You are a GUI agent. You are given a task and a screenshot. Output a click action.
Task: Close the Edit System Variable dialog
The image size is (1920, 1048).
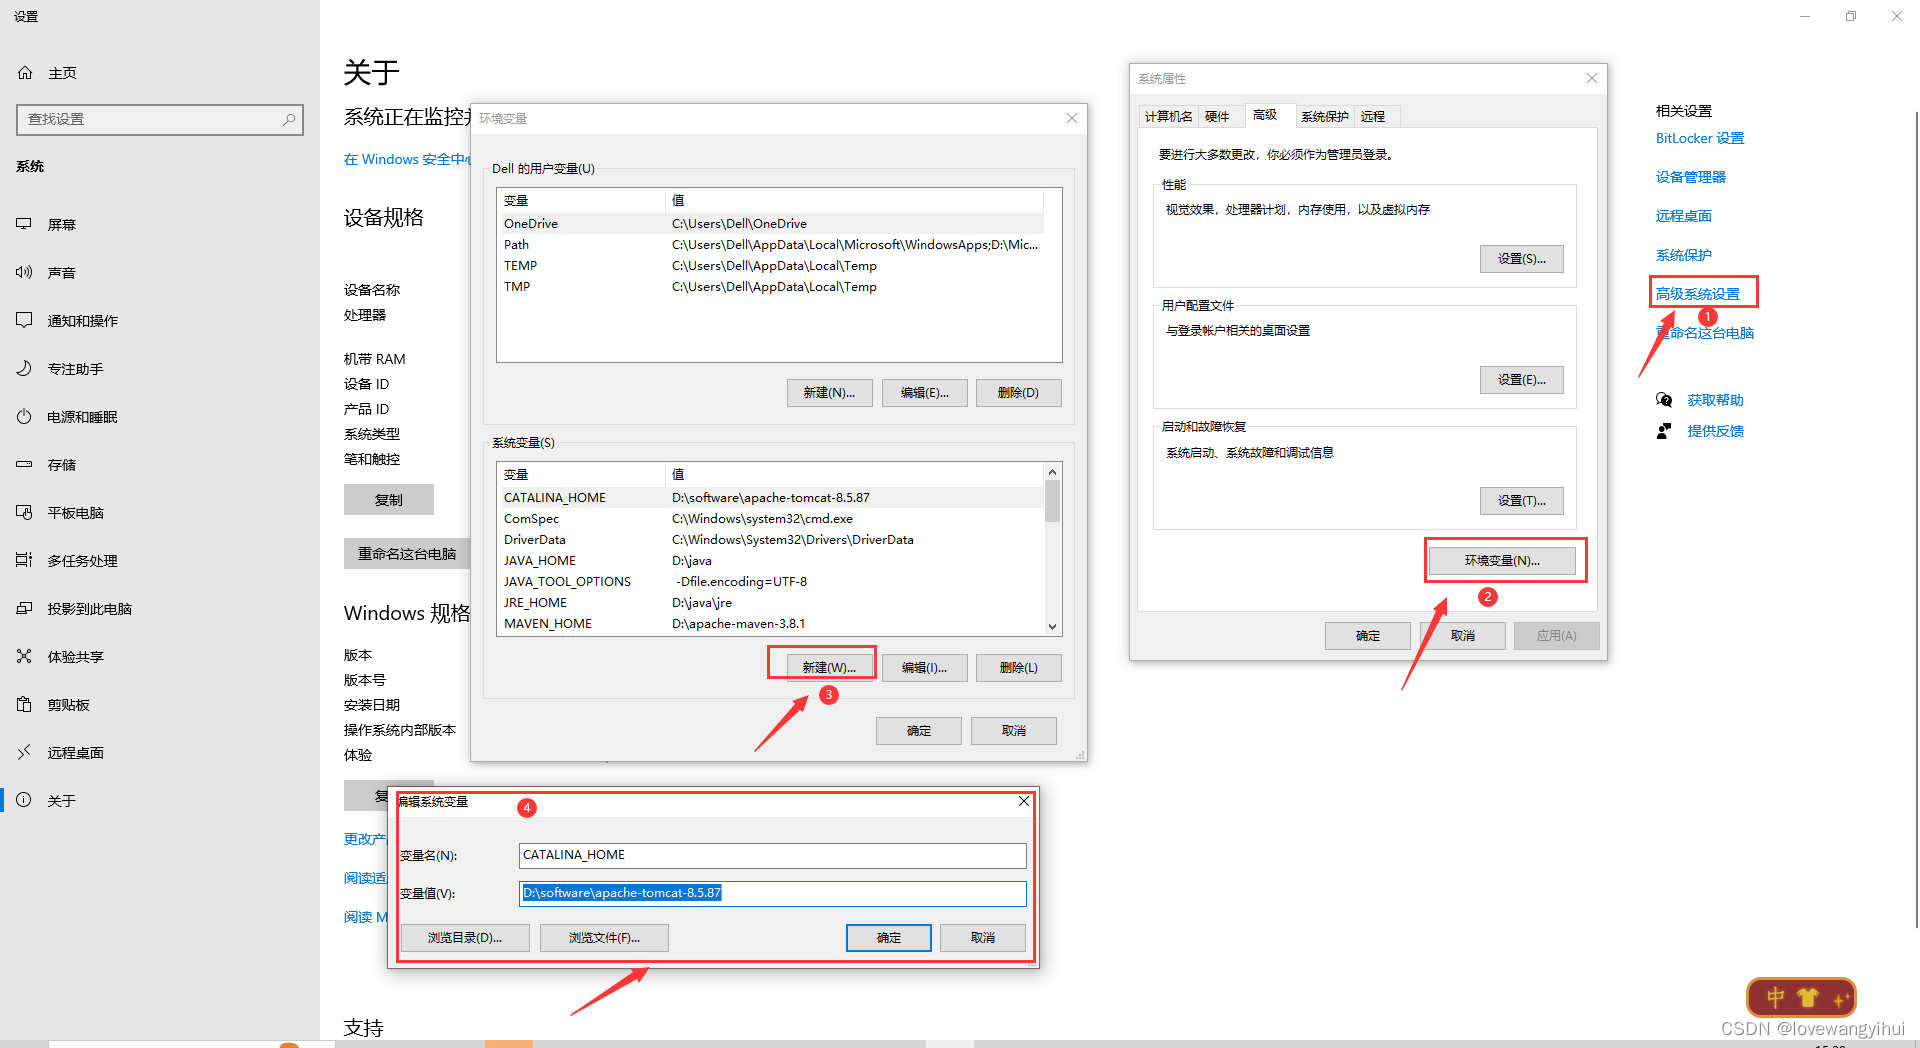[x=1024, y=801]
